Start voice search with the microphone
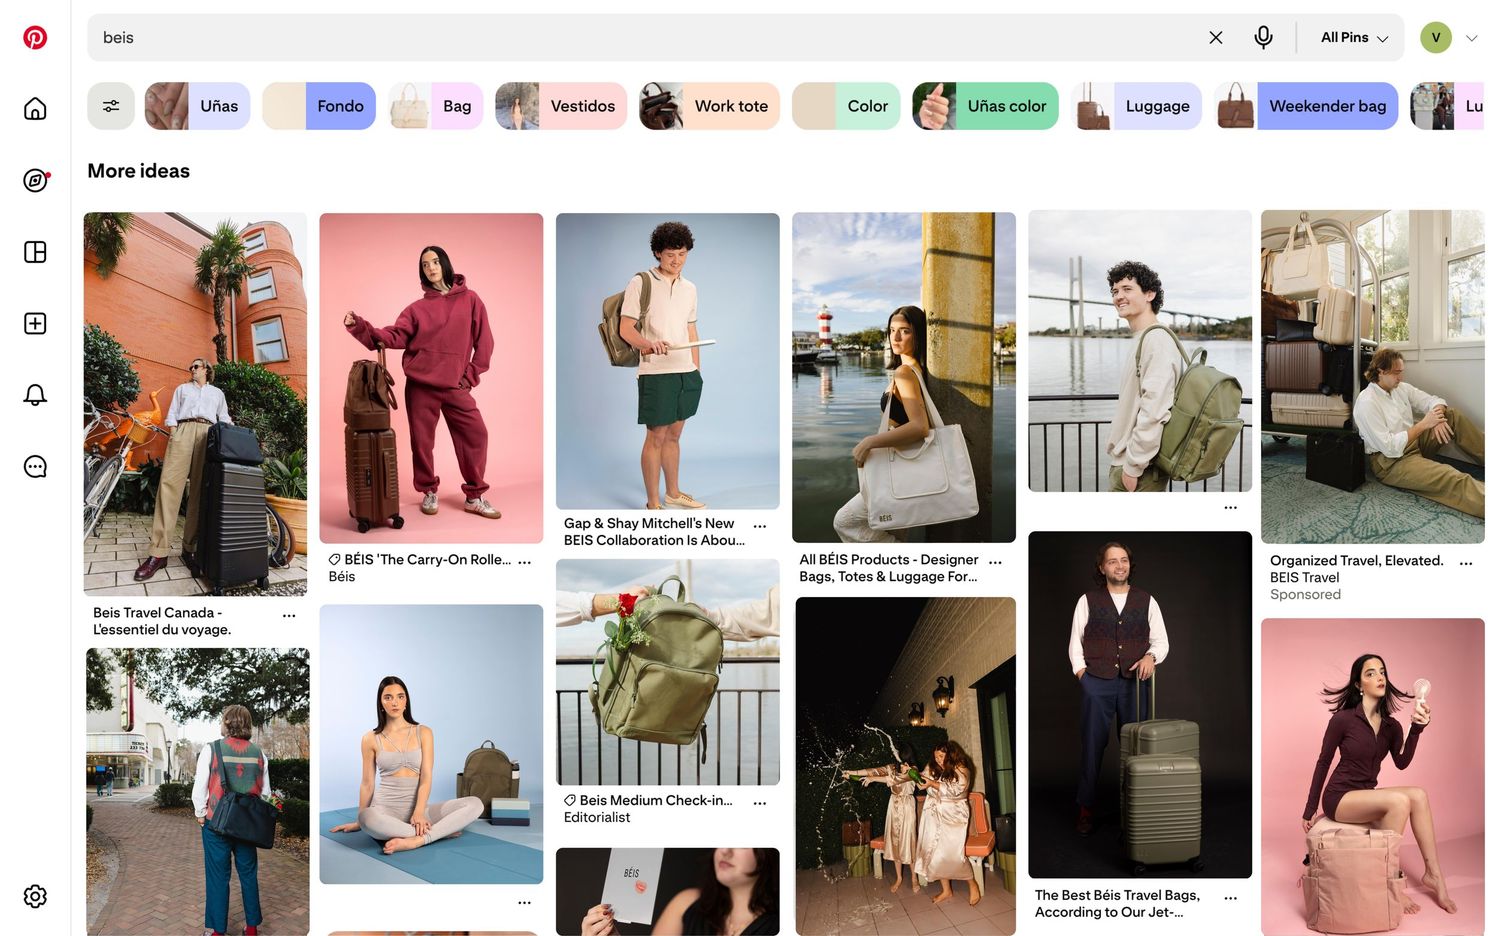1500x936 pixels. tap(1264, 38)
